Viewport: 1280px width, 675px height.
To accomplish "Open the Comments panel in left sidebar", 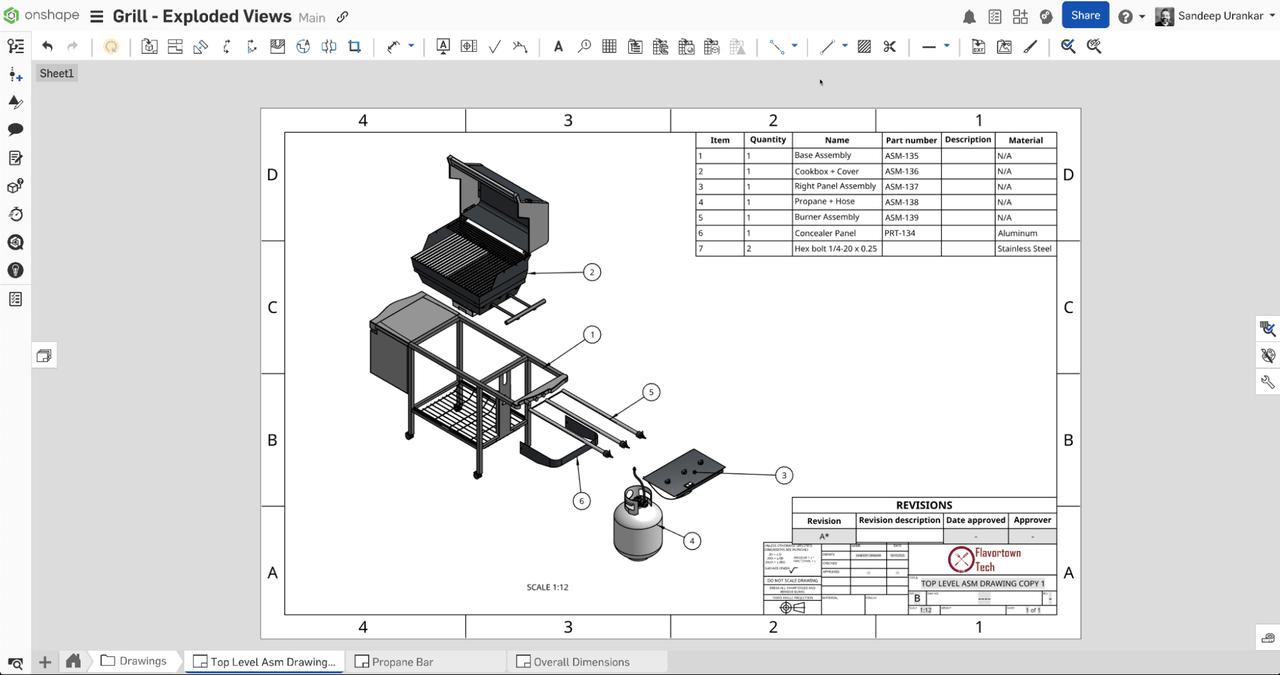I will 15,128.
